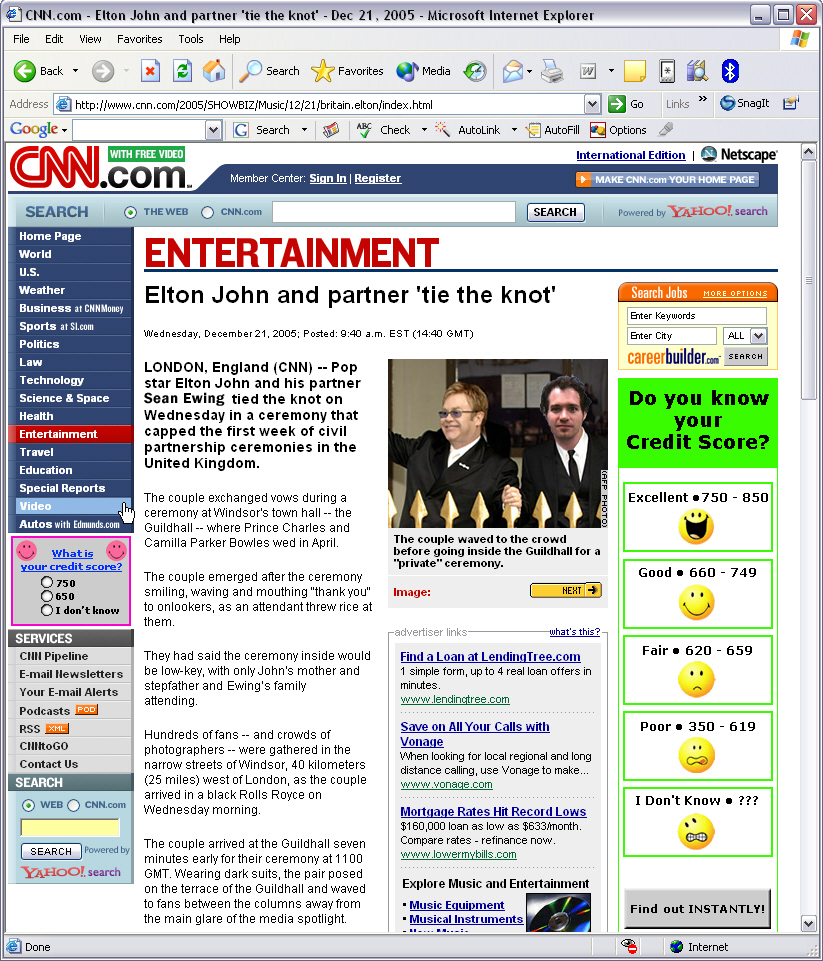Screen dimensions: 823x961
Task: Open Favorites star in toolbar
Action: click(347, 71)
